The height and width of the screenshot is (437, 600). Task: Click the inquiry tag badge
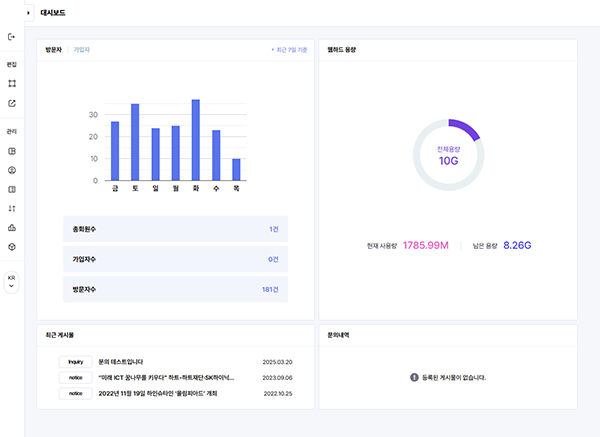[76, 362]
